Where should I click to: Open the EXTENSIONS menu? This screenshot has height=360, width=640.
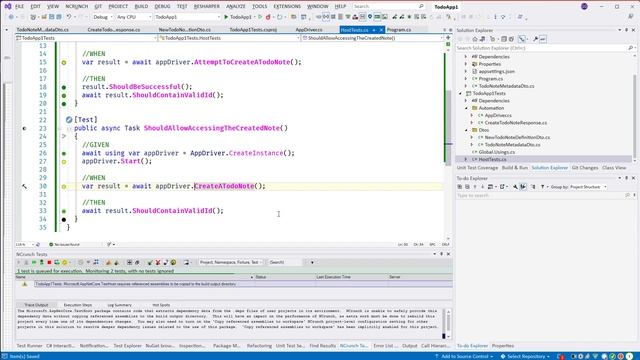pyautogui.click(x=287, y=7)
